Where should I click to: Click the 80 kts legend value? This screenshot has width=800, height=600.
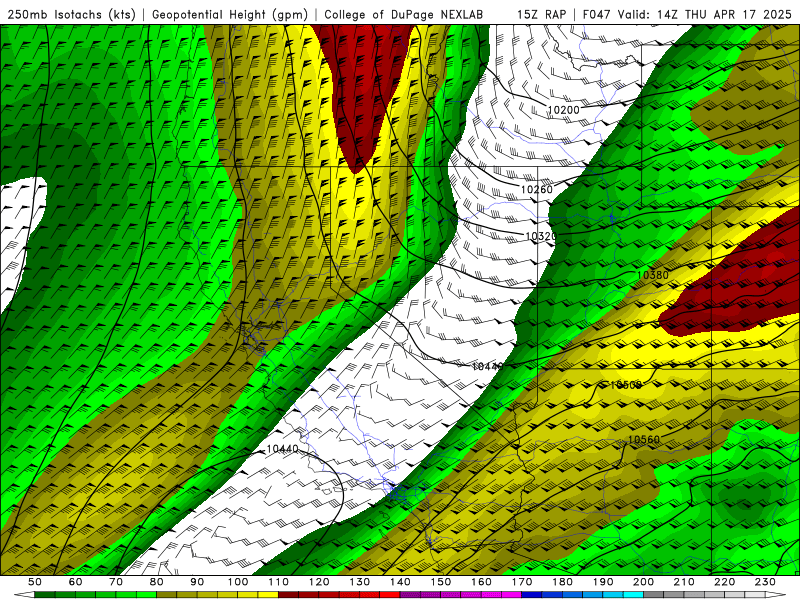157,582
